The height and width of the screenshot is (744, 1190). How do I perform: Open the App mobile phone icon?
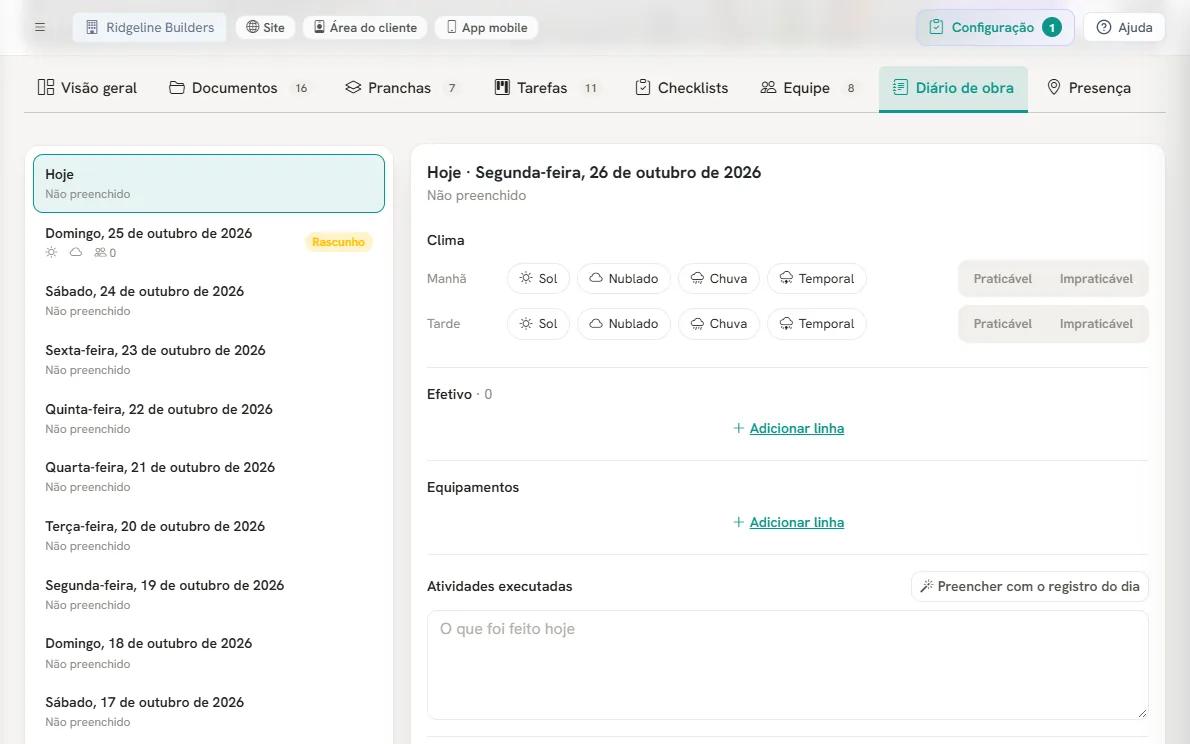point(452,27)
